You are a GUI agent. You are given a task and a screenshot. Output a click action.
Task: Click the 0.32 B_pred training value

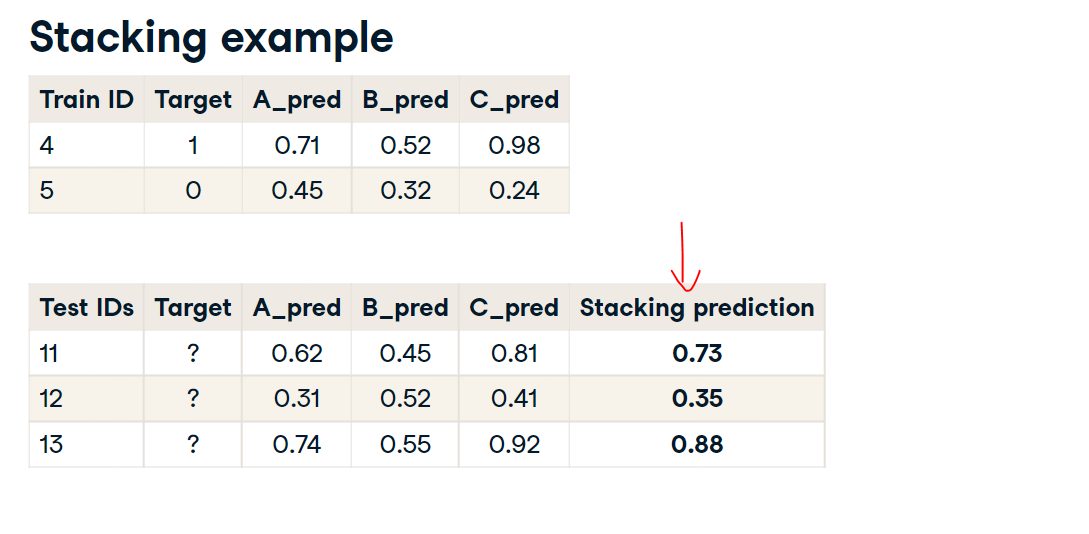click(406, 191)
